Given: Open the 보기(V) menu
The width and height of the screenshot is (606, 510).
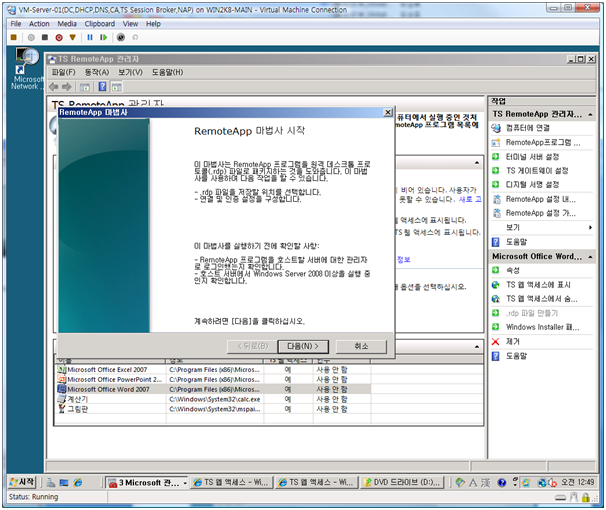Looking at the screenshot, I should pyautogui.click(x=130, y=72).
